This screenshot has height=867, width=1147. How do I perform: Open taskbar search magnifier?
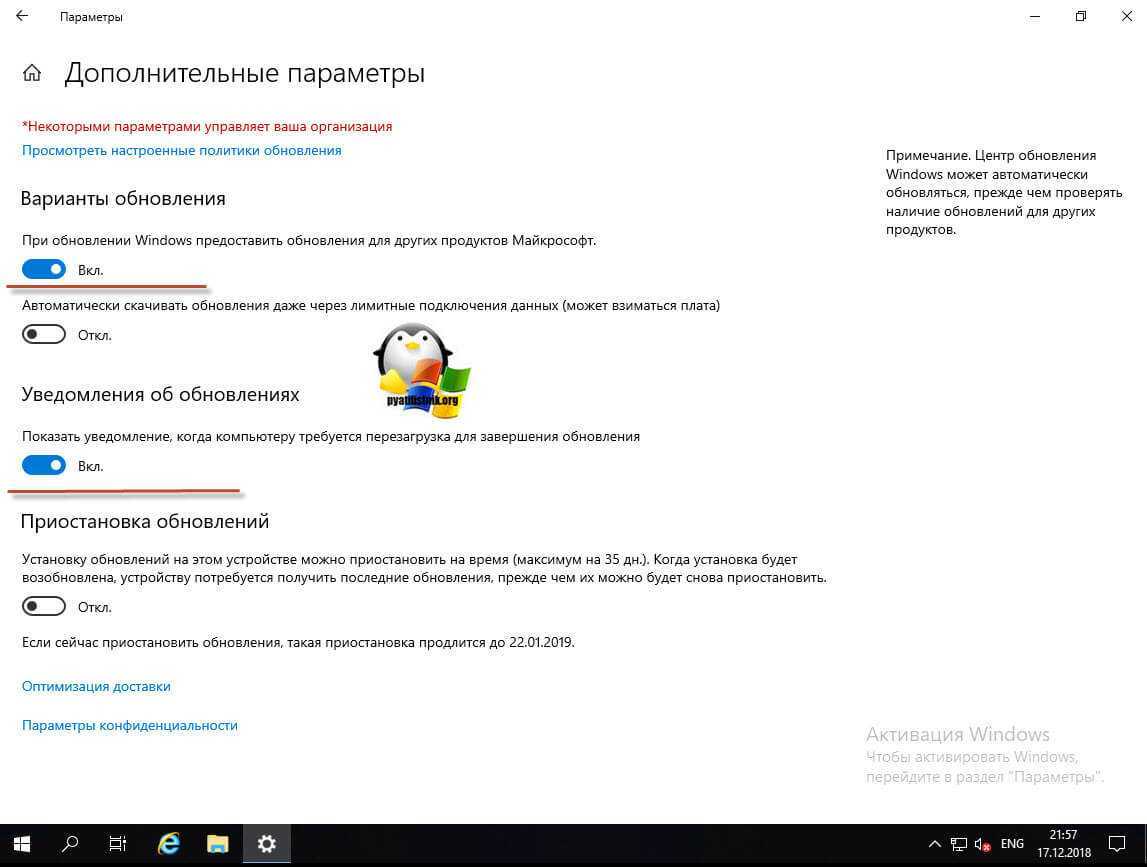coord(70,844)
